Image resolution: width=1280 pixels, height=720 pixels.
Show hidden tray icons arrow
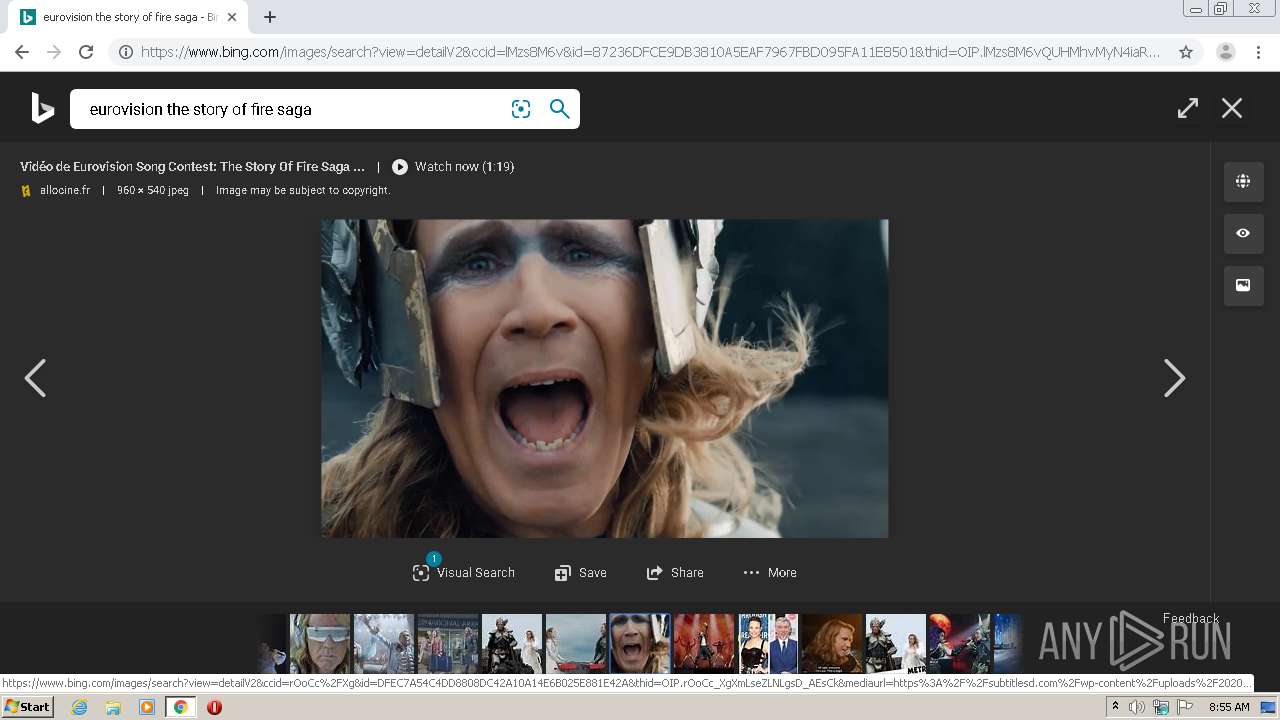click(x=1115, y=707)
